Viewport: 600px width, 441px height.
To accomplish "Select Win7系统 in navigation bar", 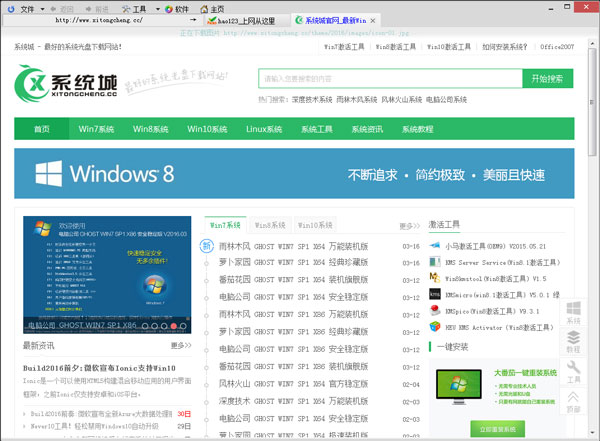I will point(96,129).
